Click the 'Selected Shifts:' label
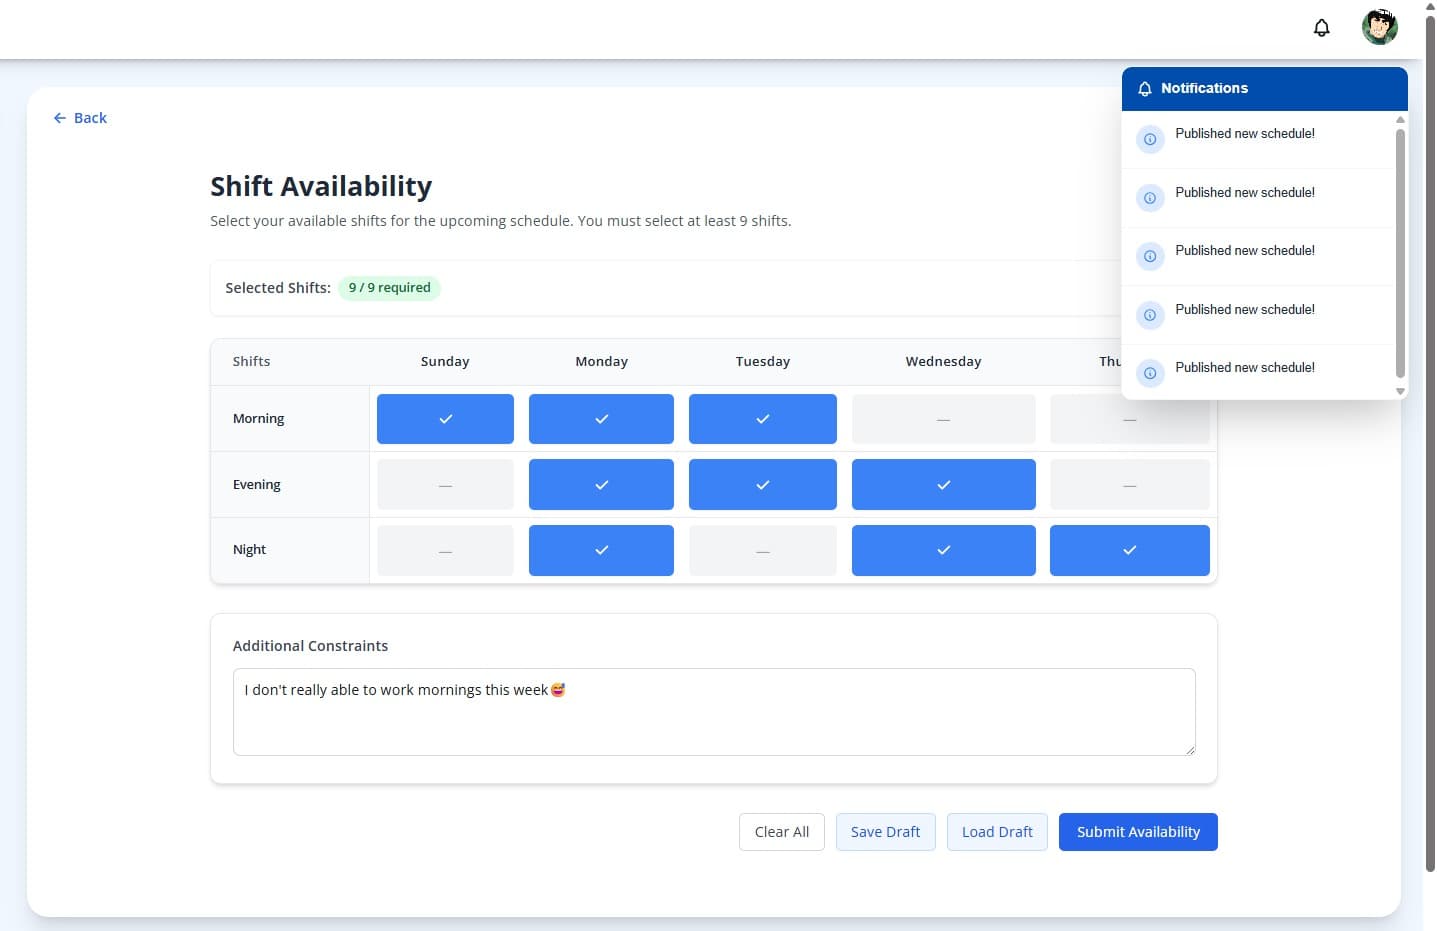The width and height of the screenshot is (1437, 931). point(278,288)
